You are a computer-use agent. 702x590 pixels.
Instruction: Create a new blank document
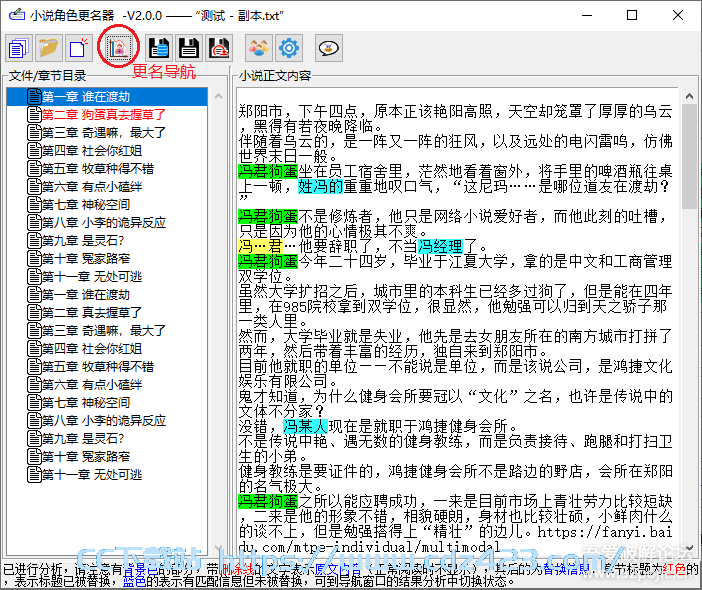79,48
